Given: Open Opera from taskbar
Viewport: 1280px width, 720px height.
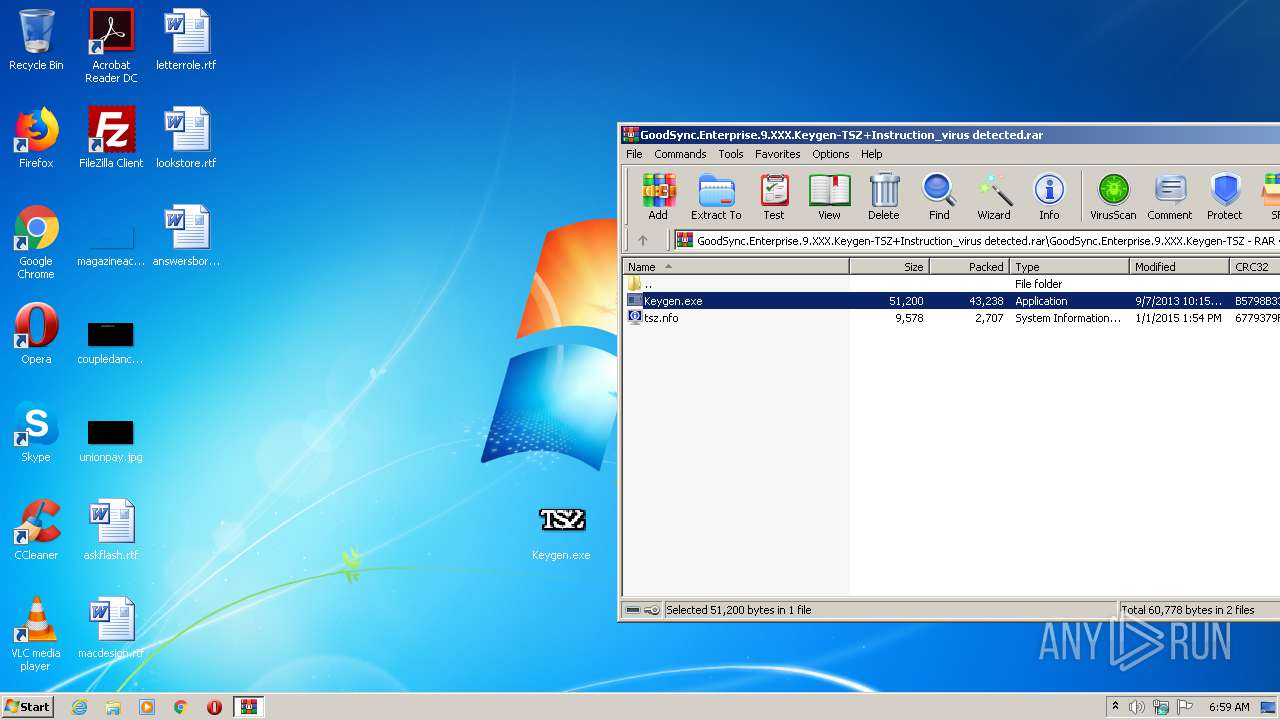Looking at the screenshot, I should click(x=214, y=707).
